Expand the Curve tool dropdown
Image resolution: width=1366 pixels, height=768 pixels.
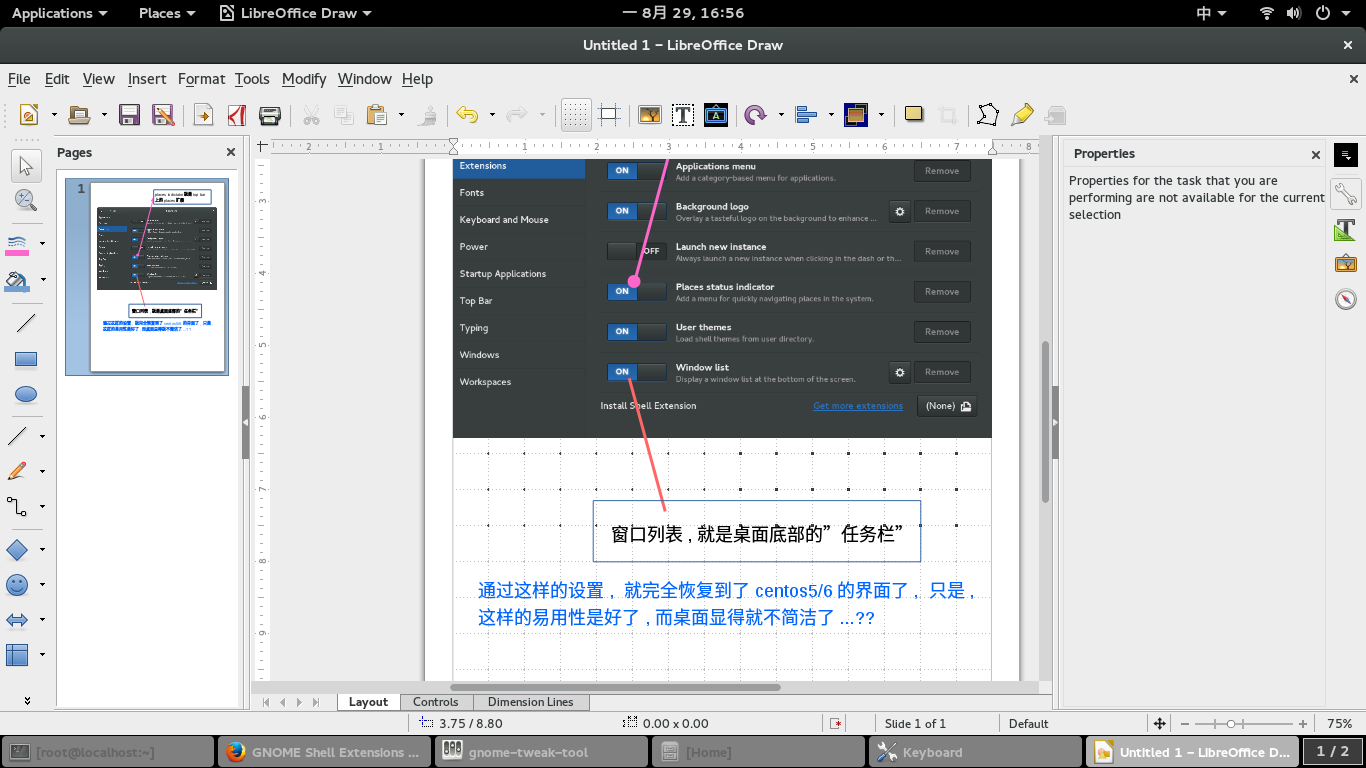42,471
